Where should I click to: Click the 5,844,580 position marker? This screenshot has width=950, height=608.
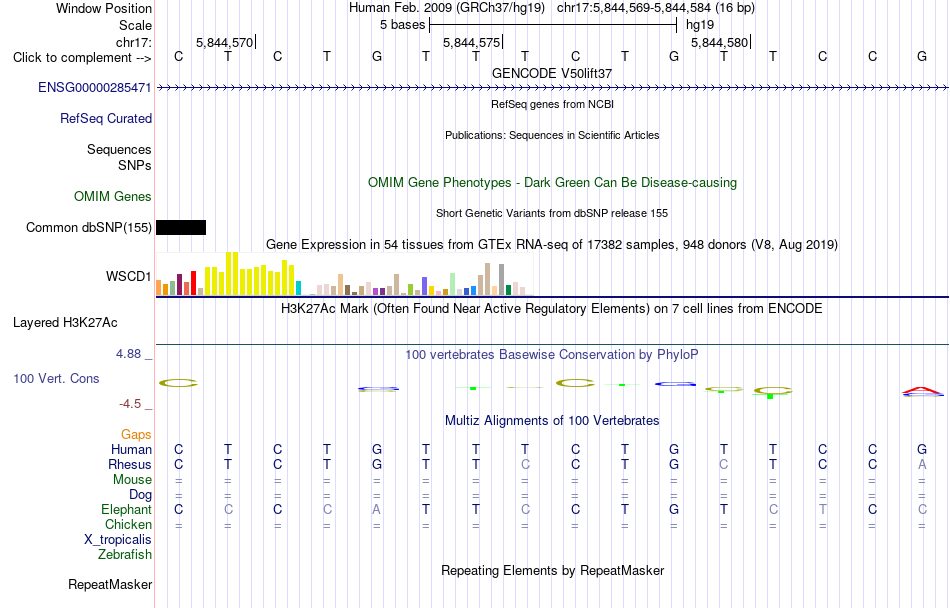tap(720, 42)
